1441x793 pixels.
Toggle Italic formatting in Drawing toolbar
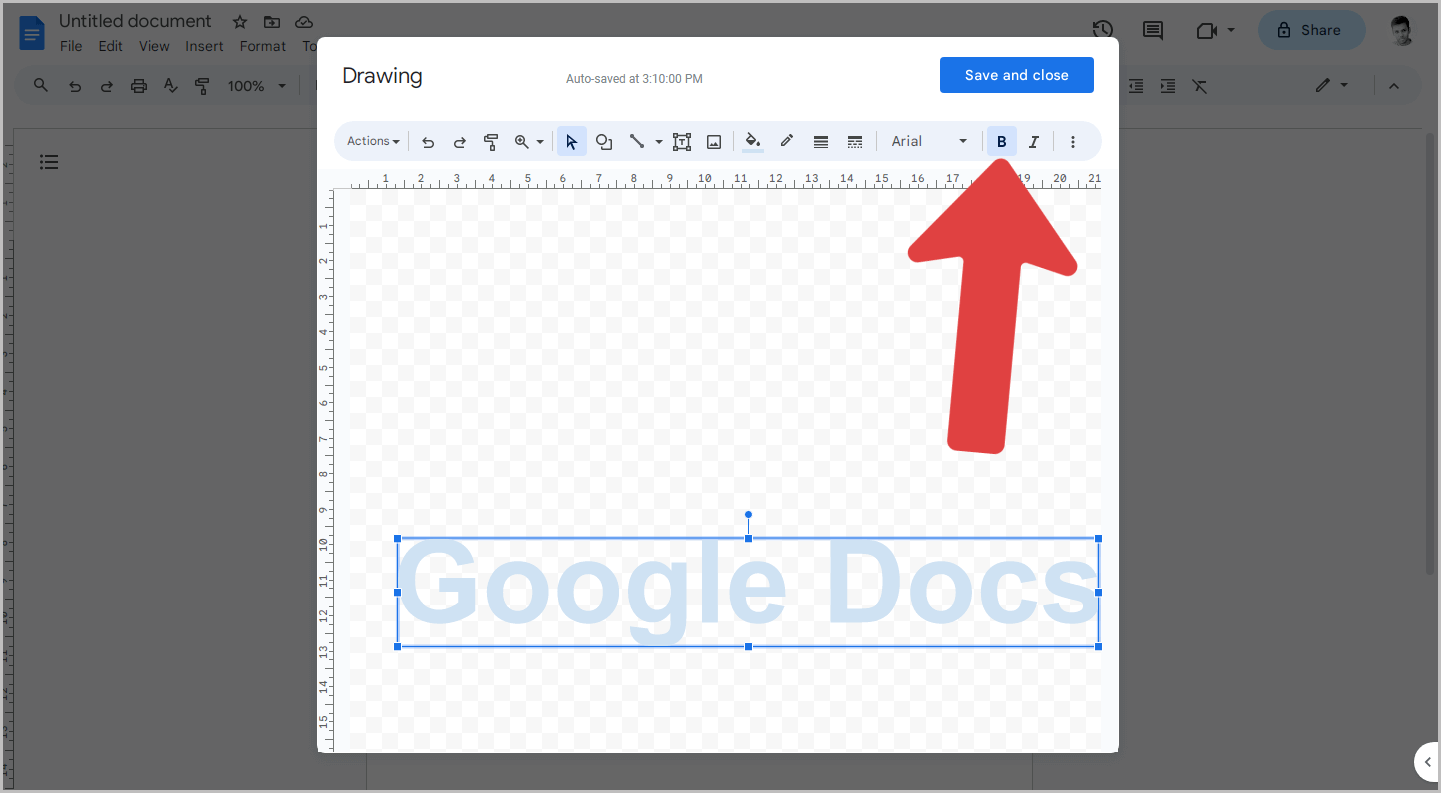(x=1034, y=142)
